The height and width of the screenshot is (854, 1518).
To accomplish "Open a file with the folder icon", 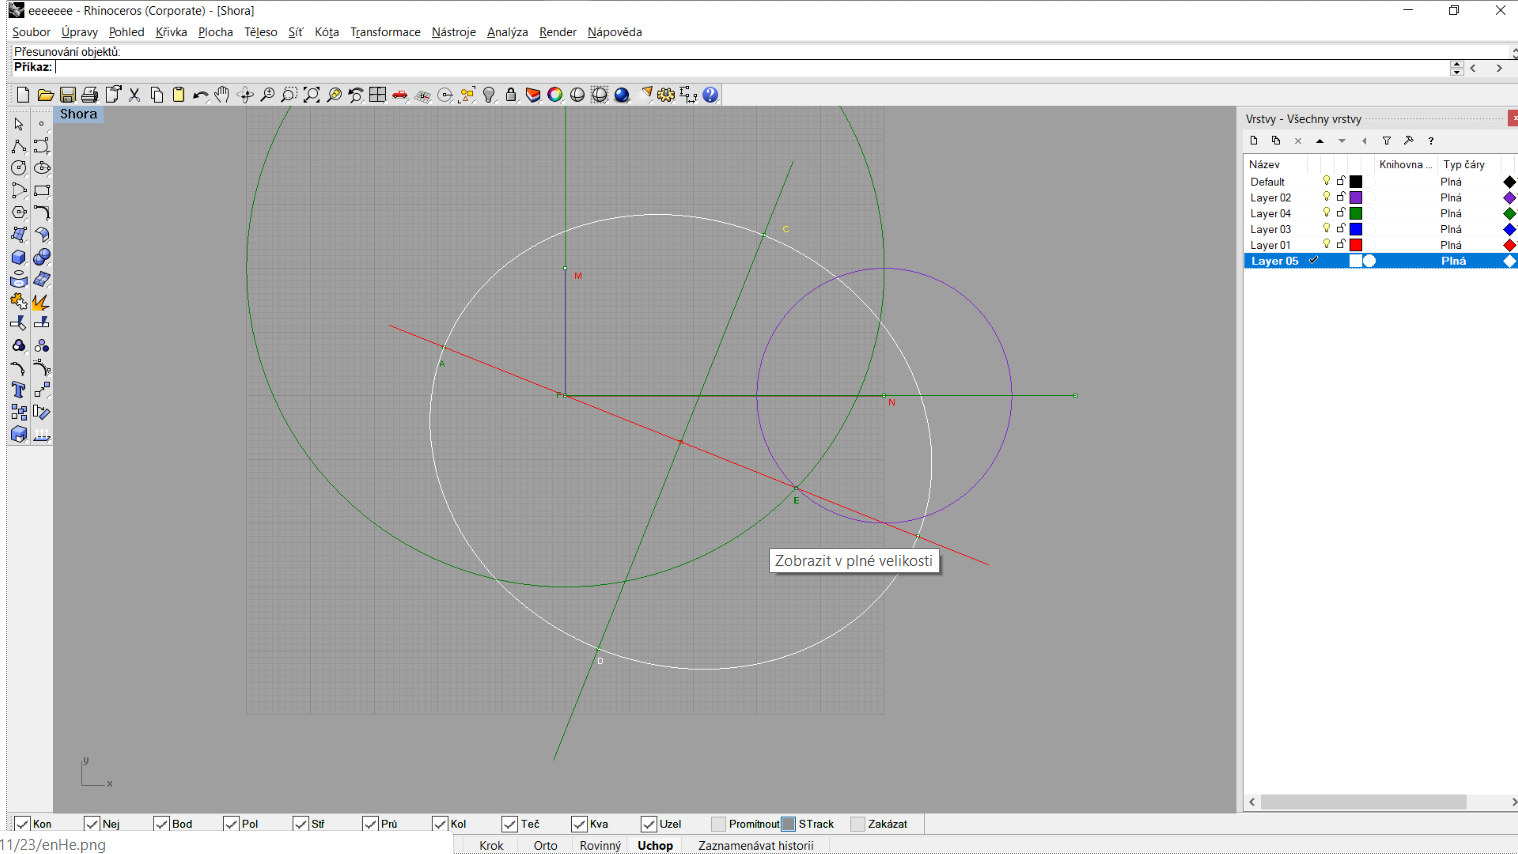I will (x=45, y=95).
